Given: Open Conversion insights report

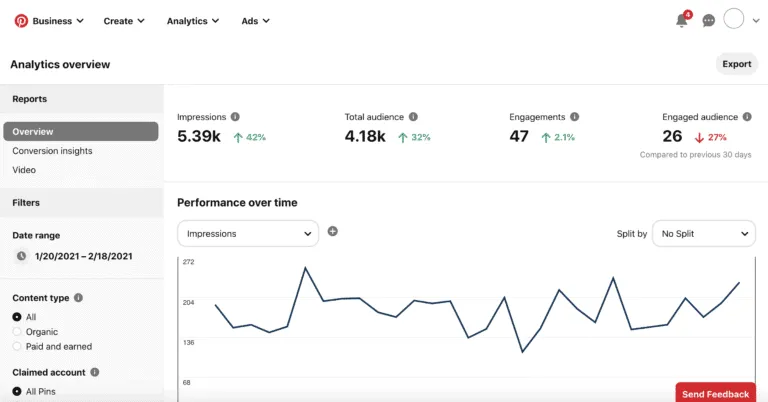Looking at the screenshot, I should click(x=52, y=151).
